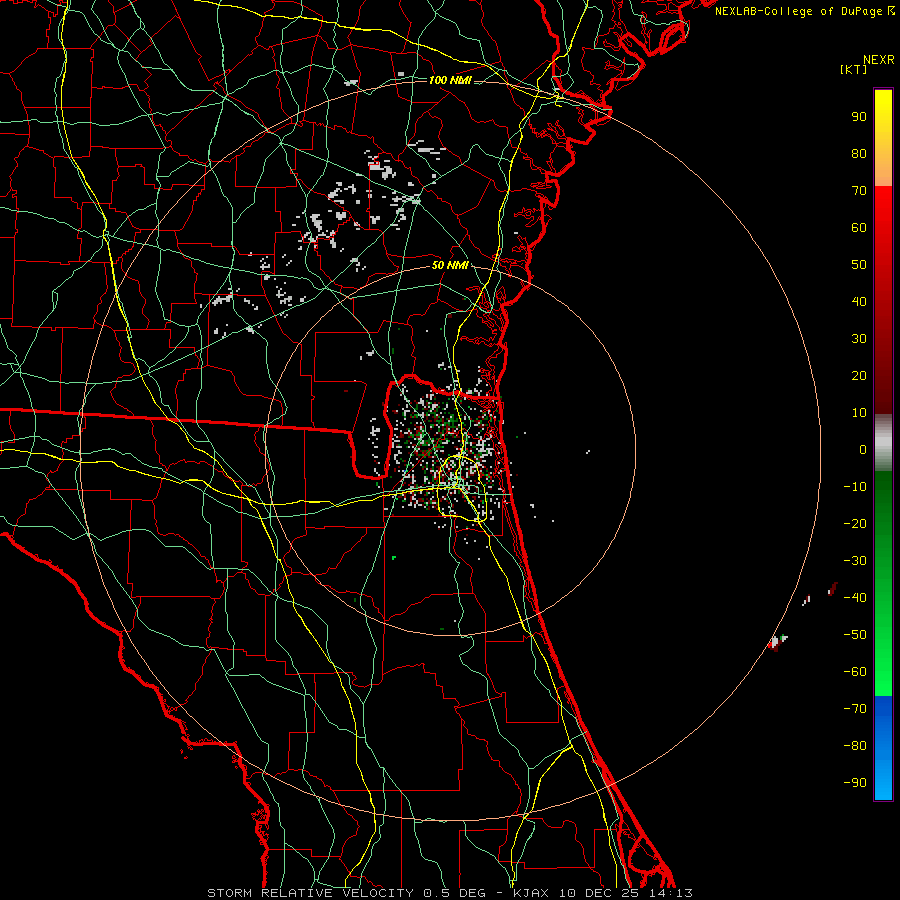This screenshot has width=900, height=900.
Task: Click the 0 value on the velocity scale
Action: [863, 449]
